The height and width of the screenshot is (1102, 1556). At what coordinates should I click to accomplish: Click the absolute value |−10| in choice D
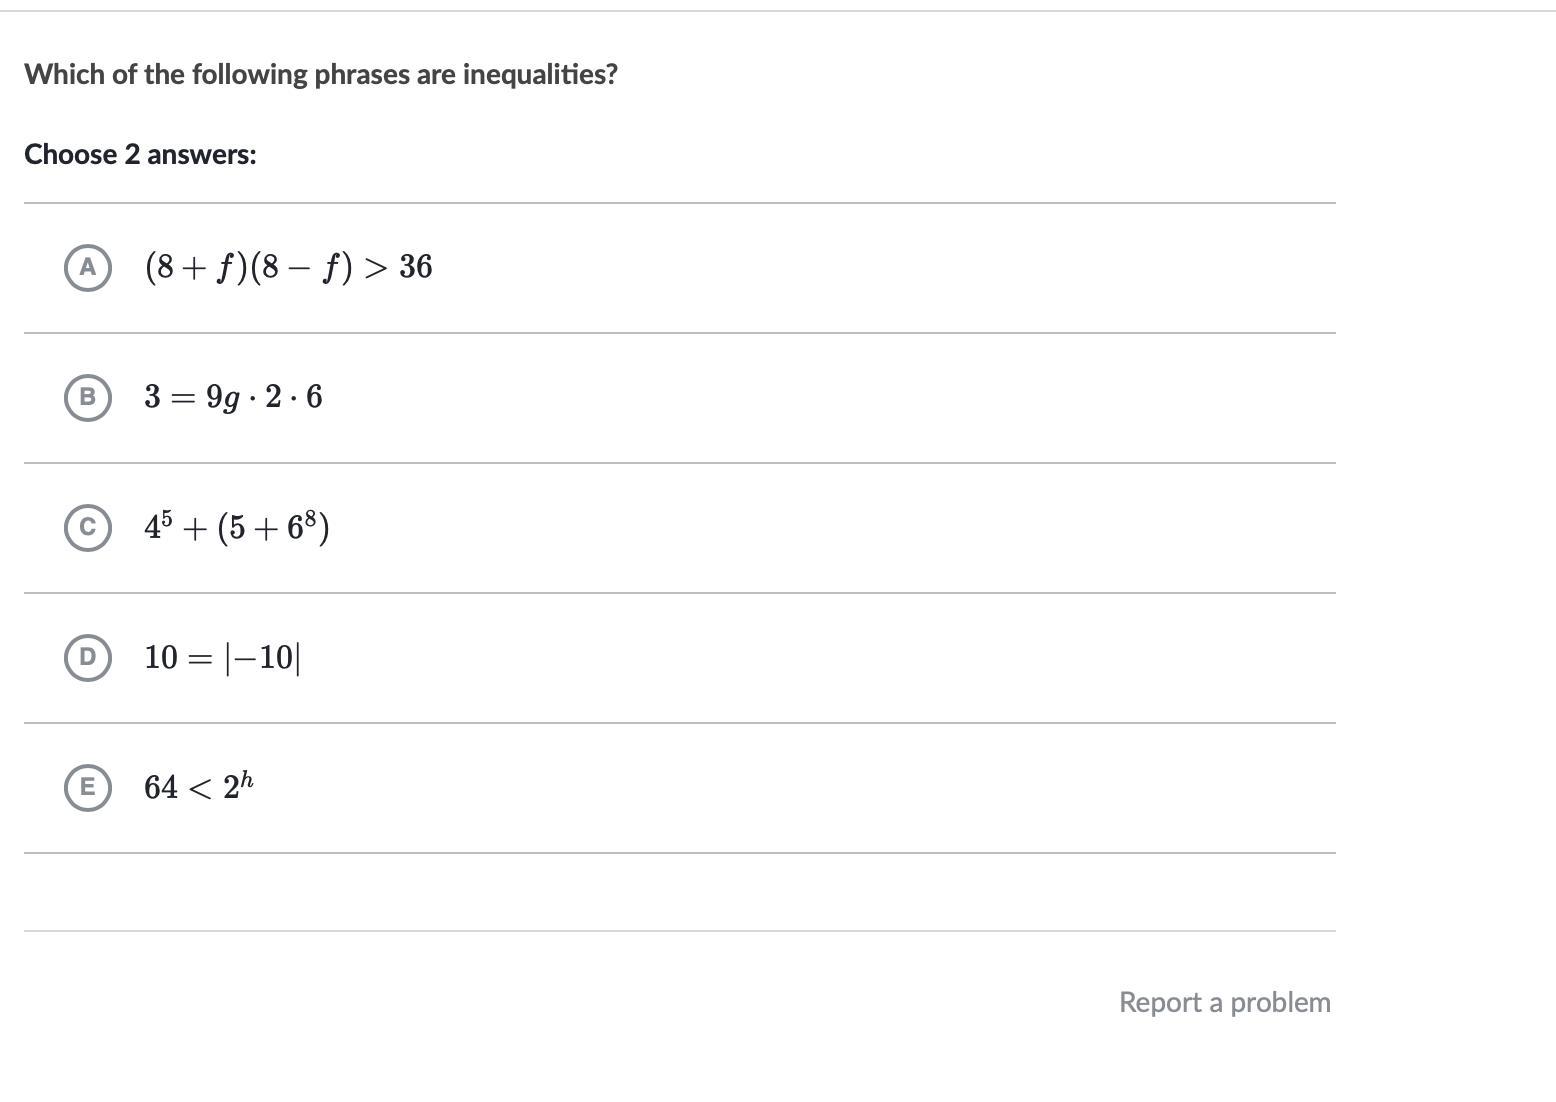click(x=263, y=657)
